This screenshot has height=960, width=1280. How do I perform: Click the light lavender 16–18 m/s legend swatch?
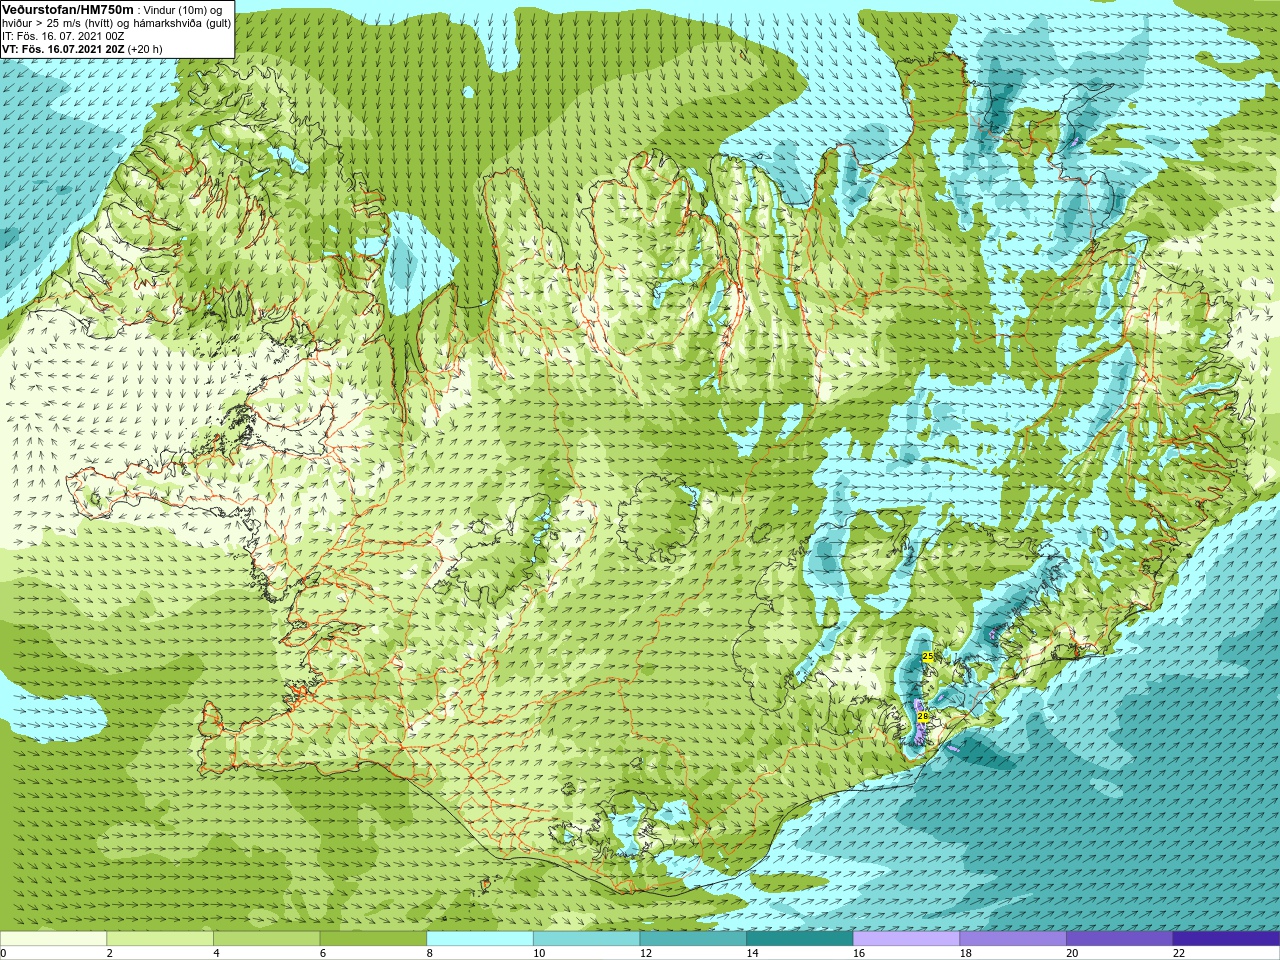click(906, 939)
